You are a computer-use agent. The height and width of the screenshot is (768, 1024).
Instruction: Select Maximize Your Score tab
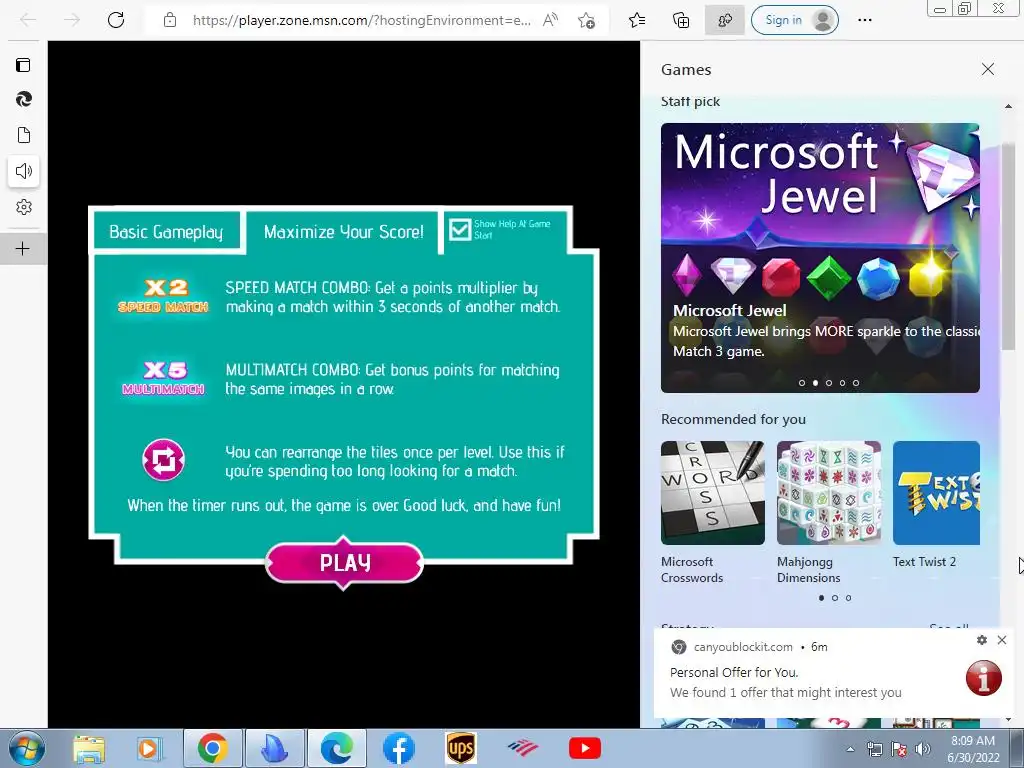(x=344, y=232)
